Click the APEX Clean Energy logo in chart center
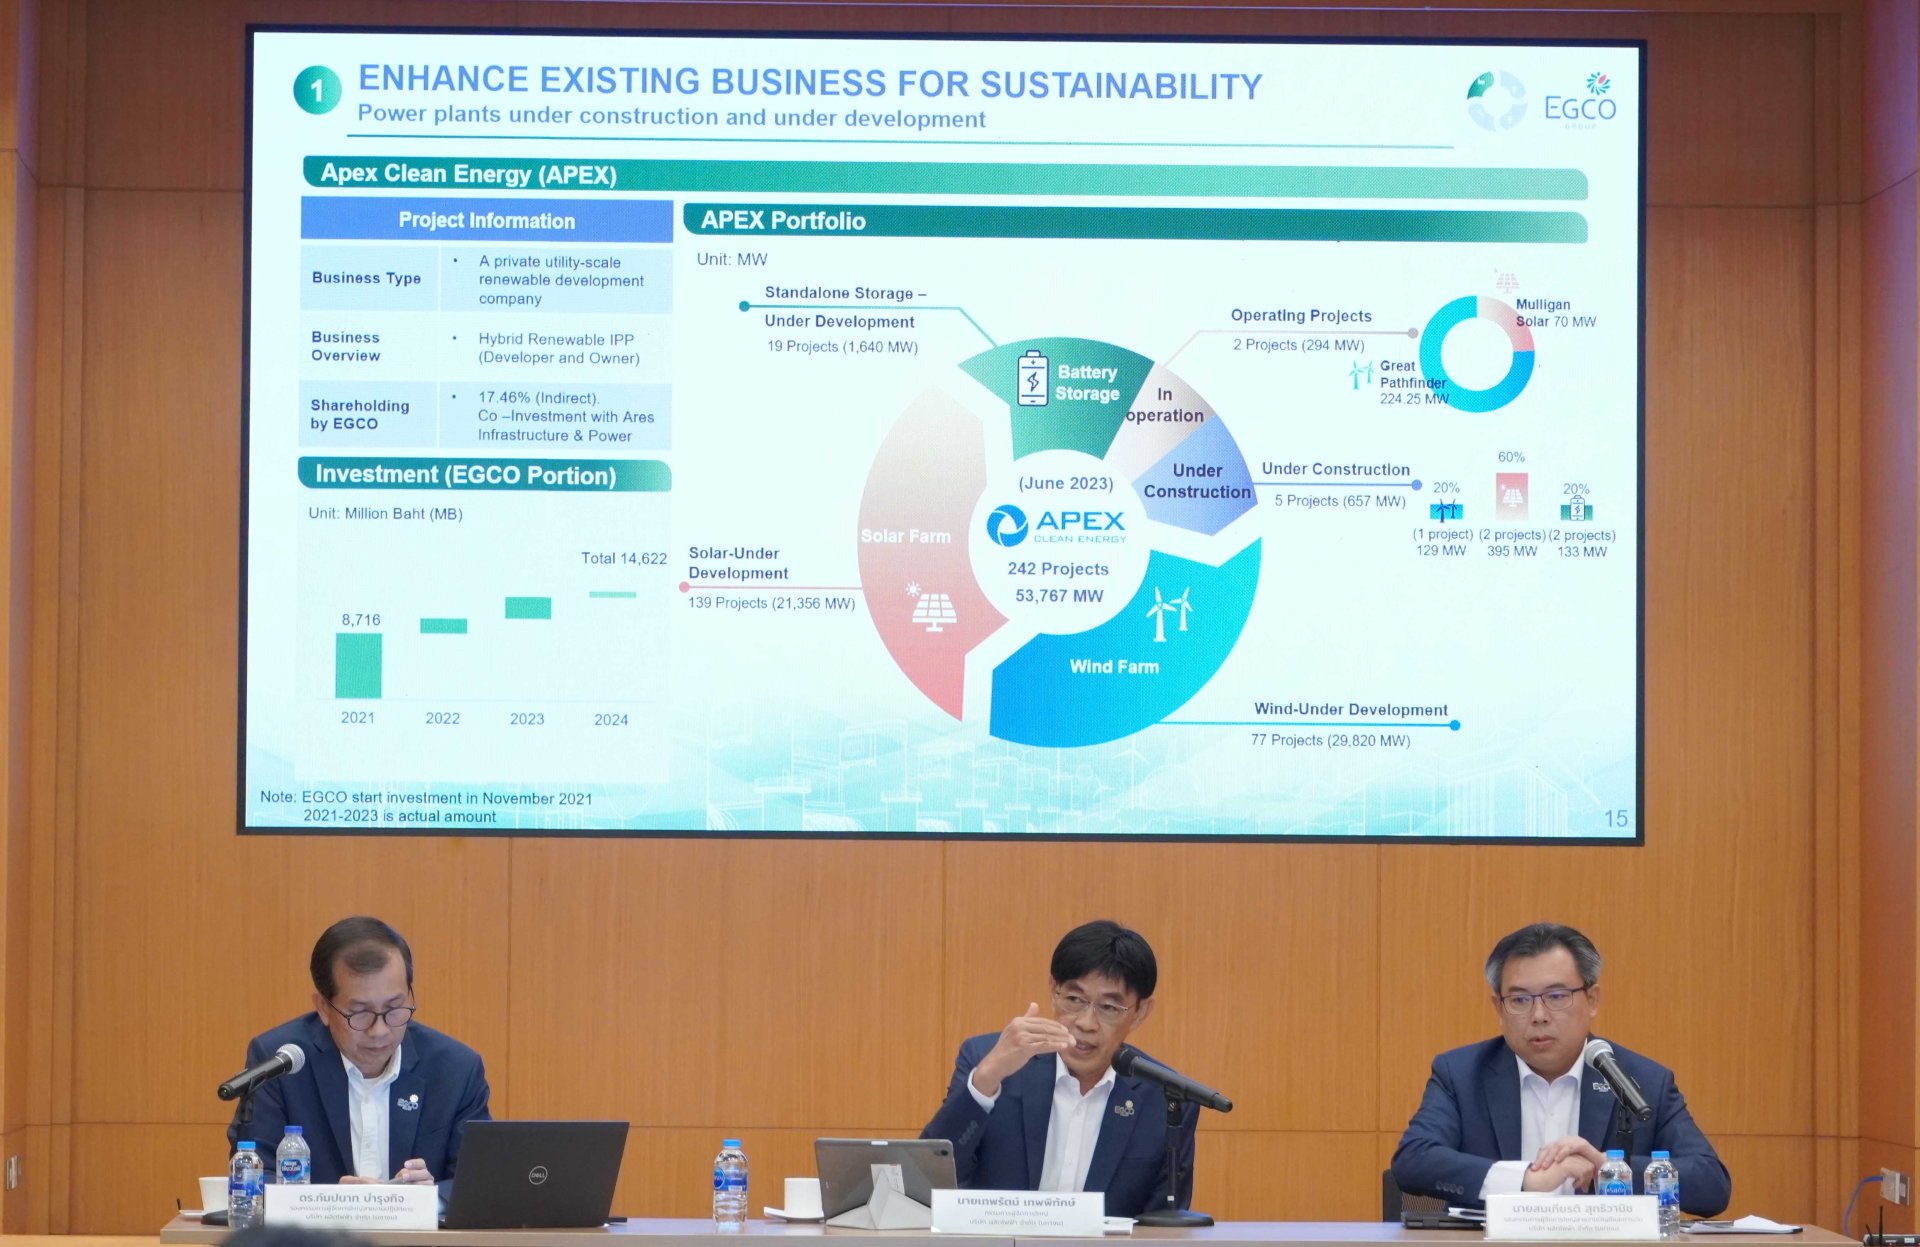1920x1247 pixels. (x=1056, y=524)
